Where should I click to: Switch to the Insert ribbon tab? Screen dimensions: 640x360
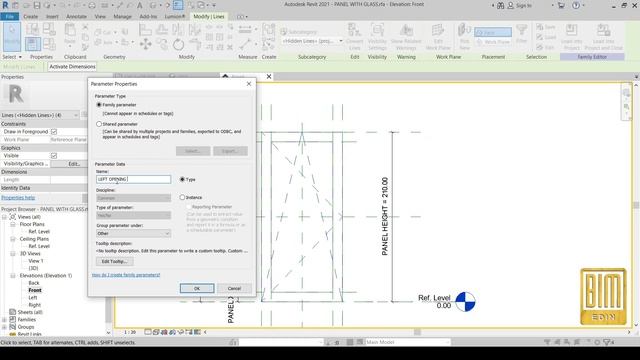[52, 17]
